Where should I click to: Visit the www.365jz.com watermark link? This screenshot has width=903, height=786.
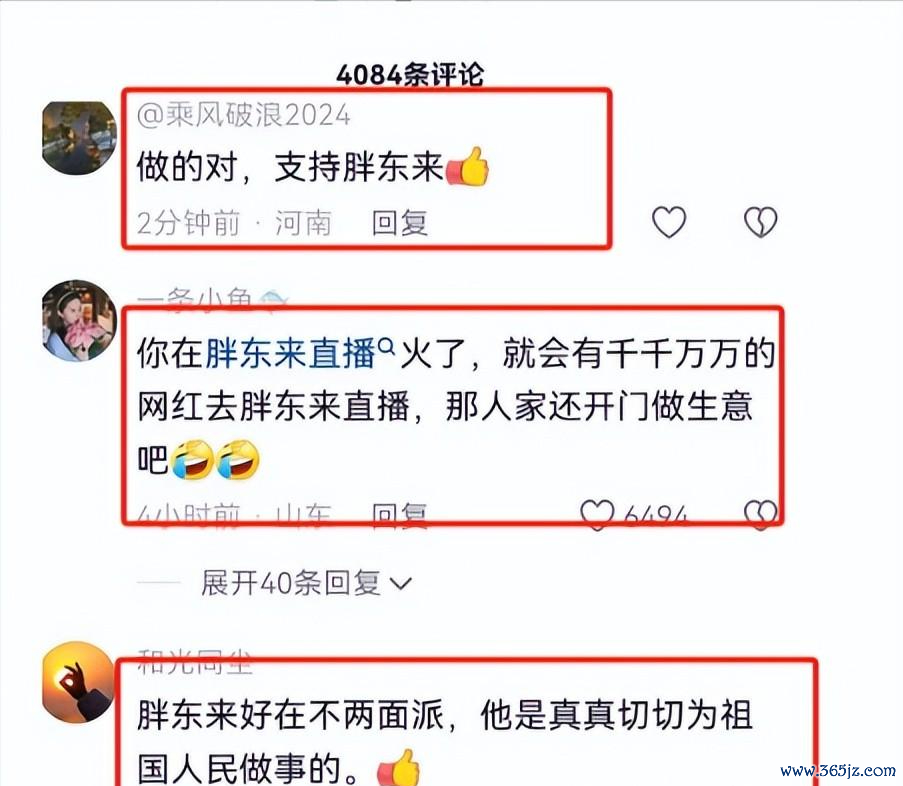[x=838, y=770]
